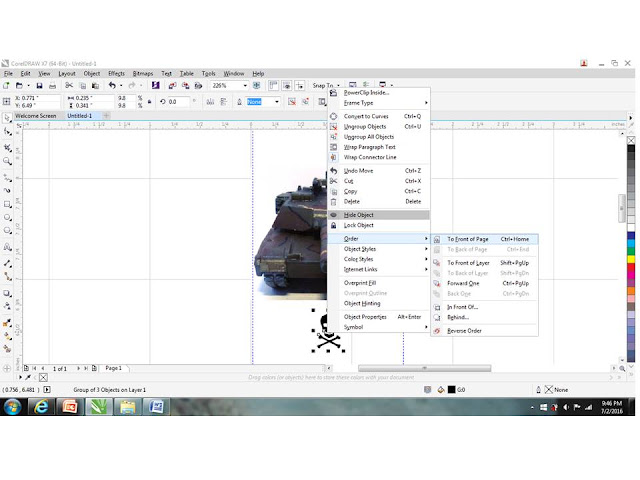The width and height of the screenshot is (640, 480).
Task: Toggle Show guidelines button
Action: coord(300,85)
